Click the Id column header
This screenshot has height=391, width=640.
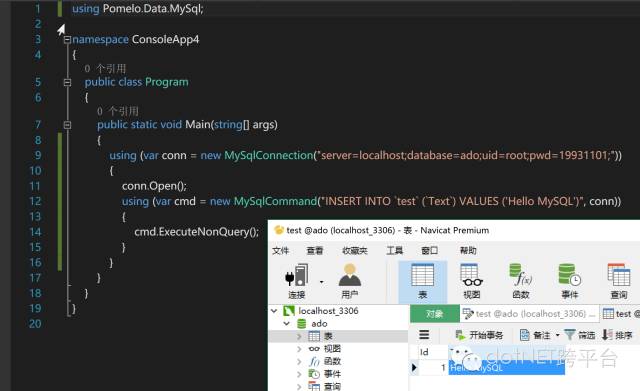pyautogui.click(x=433, y=352)
